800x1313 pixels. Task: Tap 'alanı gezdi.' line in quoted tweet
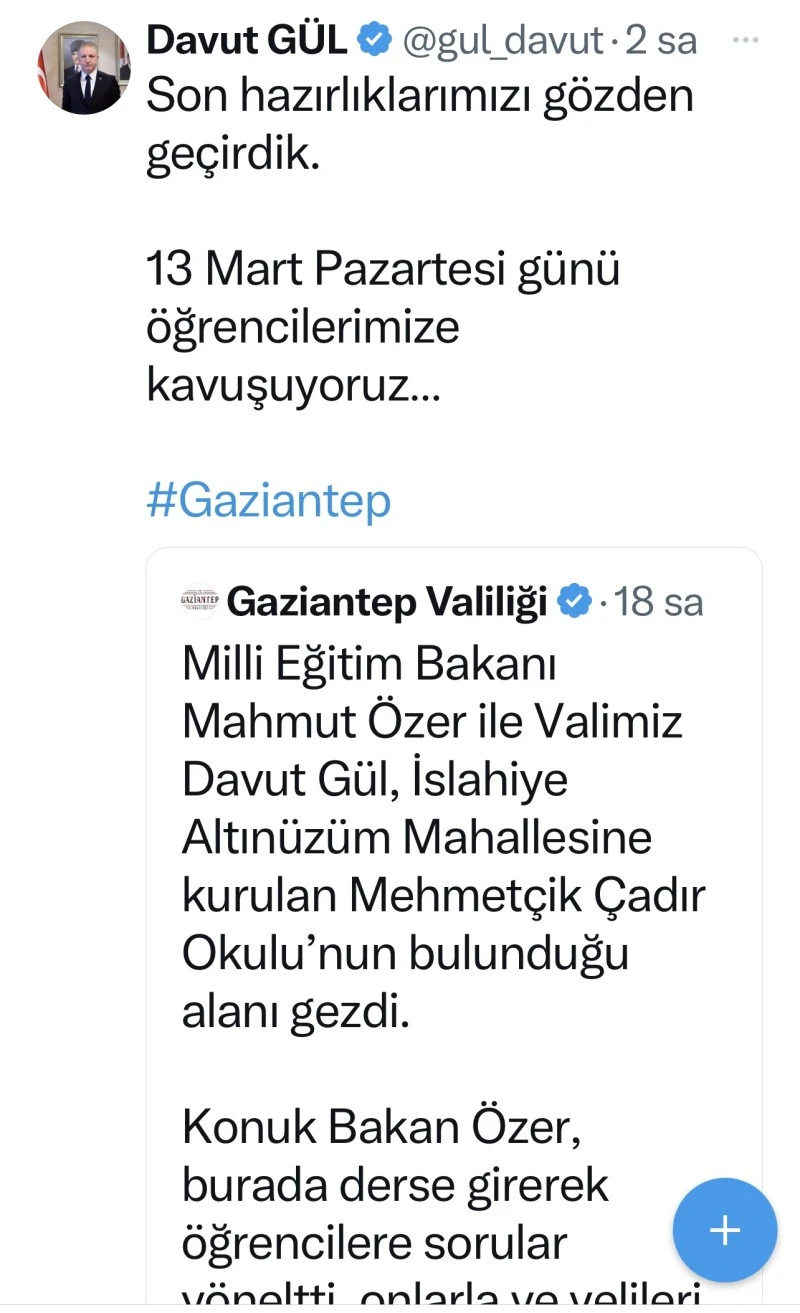296,1013
